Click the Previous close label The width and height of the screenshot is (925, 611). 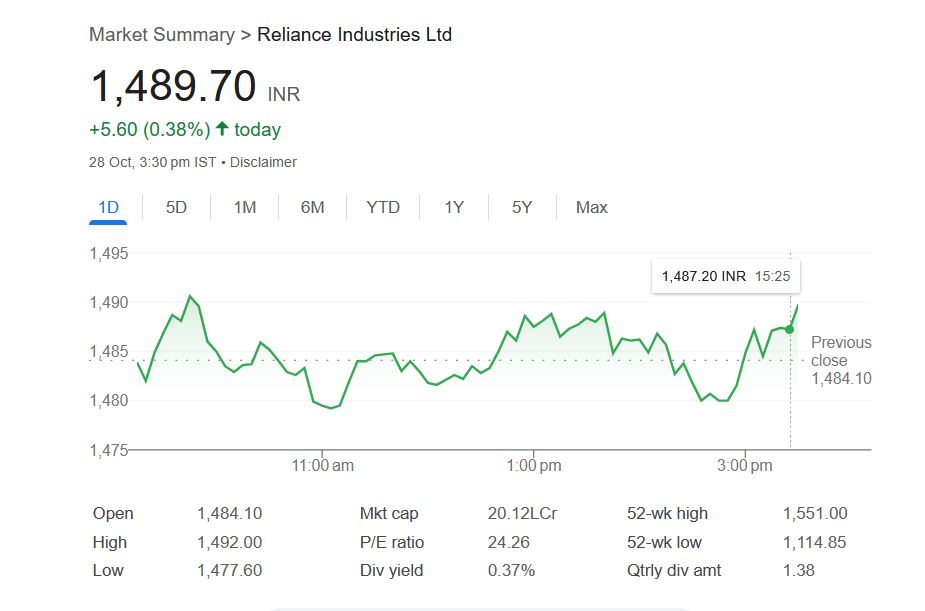841,351
